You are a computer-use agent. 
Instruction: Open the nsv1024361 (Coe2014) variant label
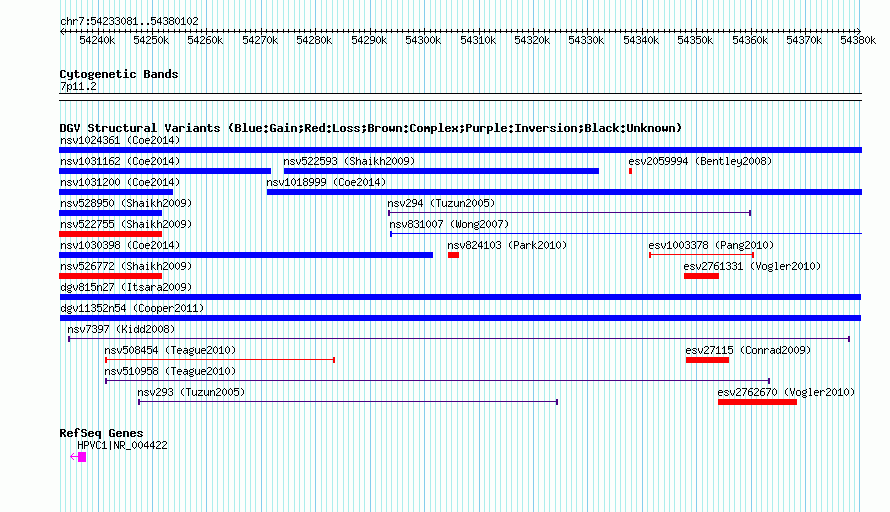point(120,140)
